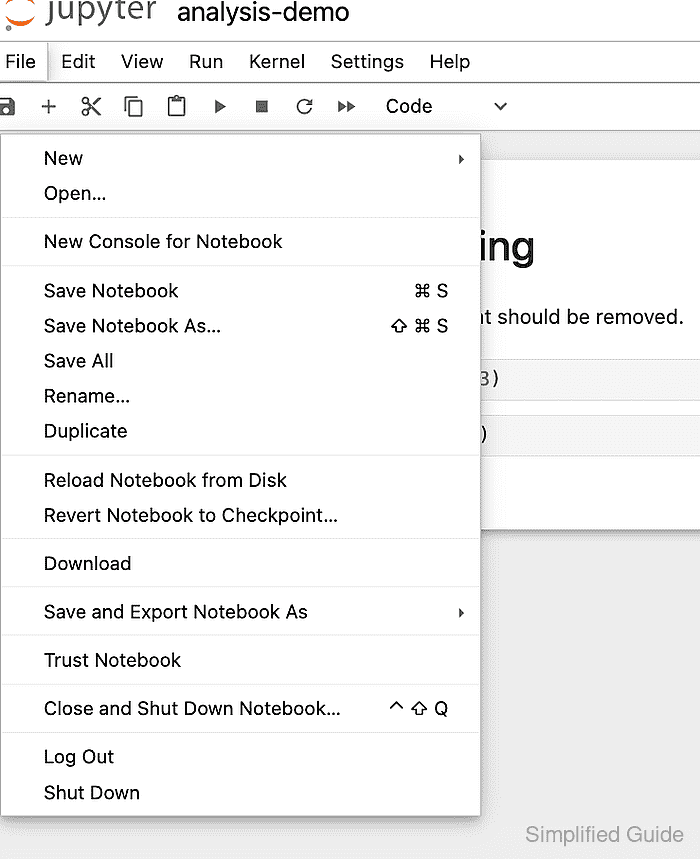Image resolution: width=700 pixels, height=859 pixels.
Task: Paste cell using the clipboard icon
Action: 176,106
